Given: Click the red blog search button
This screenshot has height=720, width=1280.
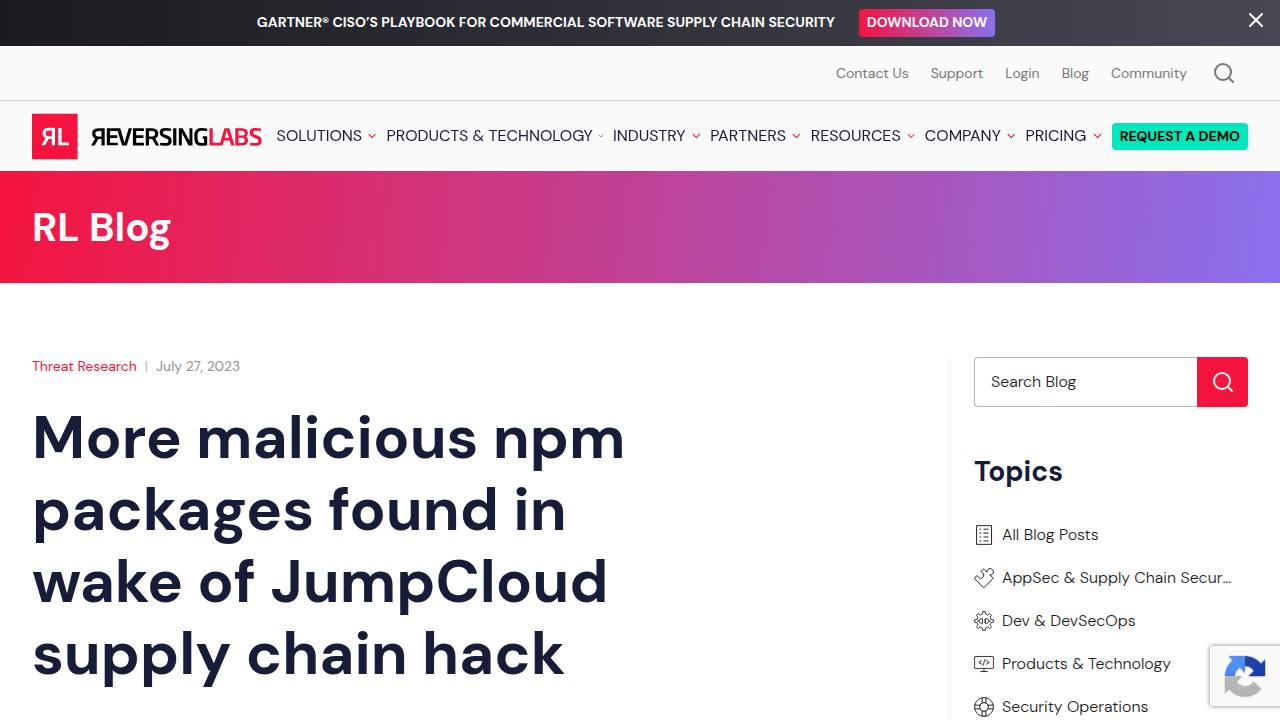Looking at the screenshot, I should (x=1222, y=382).
